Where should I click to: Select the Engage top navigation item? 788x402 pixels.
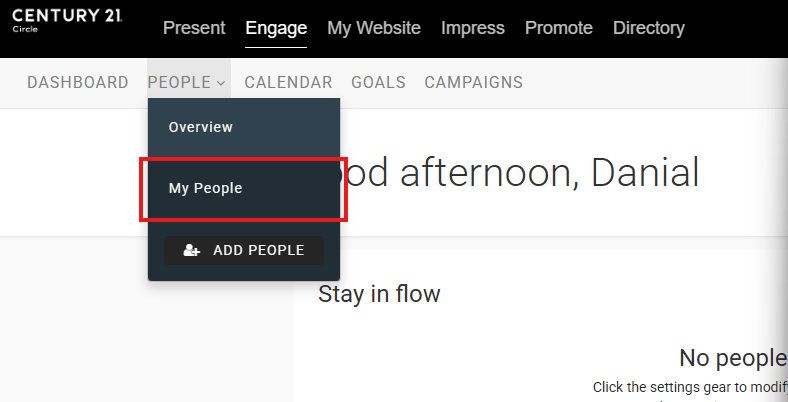pyautogui.click(x=276, y=28)
